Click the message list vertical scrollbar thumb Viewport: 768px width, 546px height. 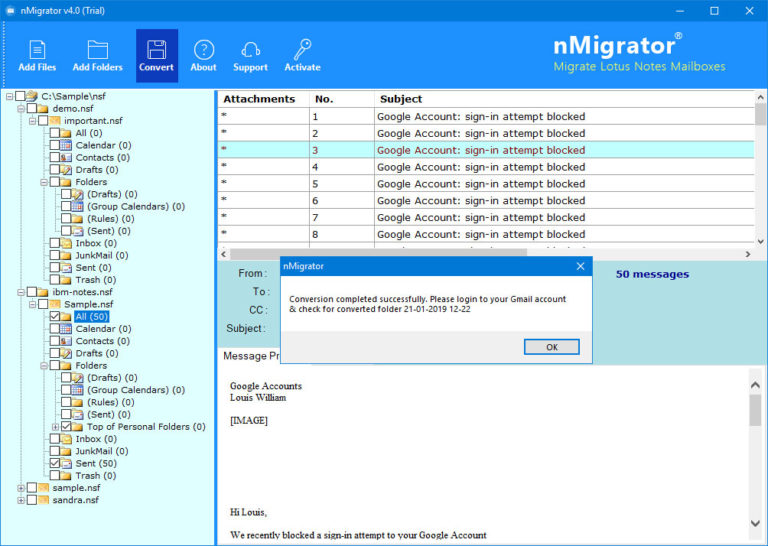[760, 115]
